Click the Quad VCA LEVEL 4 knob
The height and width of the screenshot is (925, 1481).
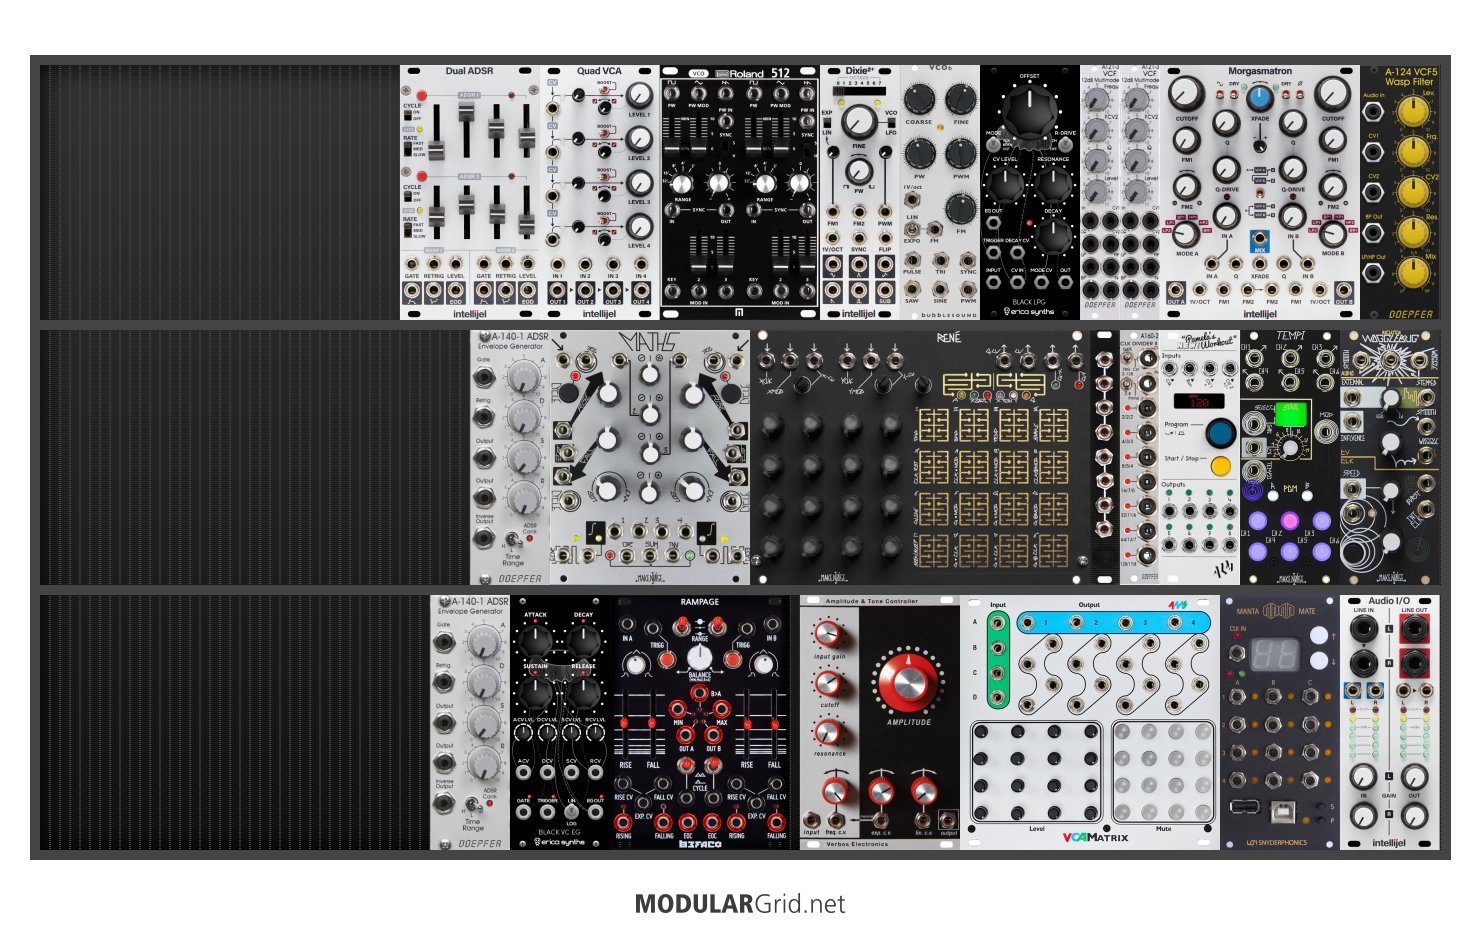[638, 227]
